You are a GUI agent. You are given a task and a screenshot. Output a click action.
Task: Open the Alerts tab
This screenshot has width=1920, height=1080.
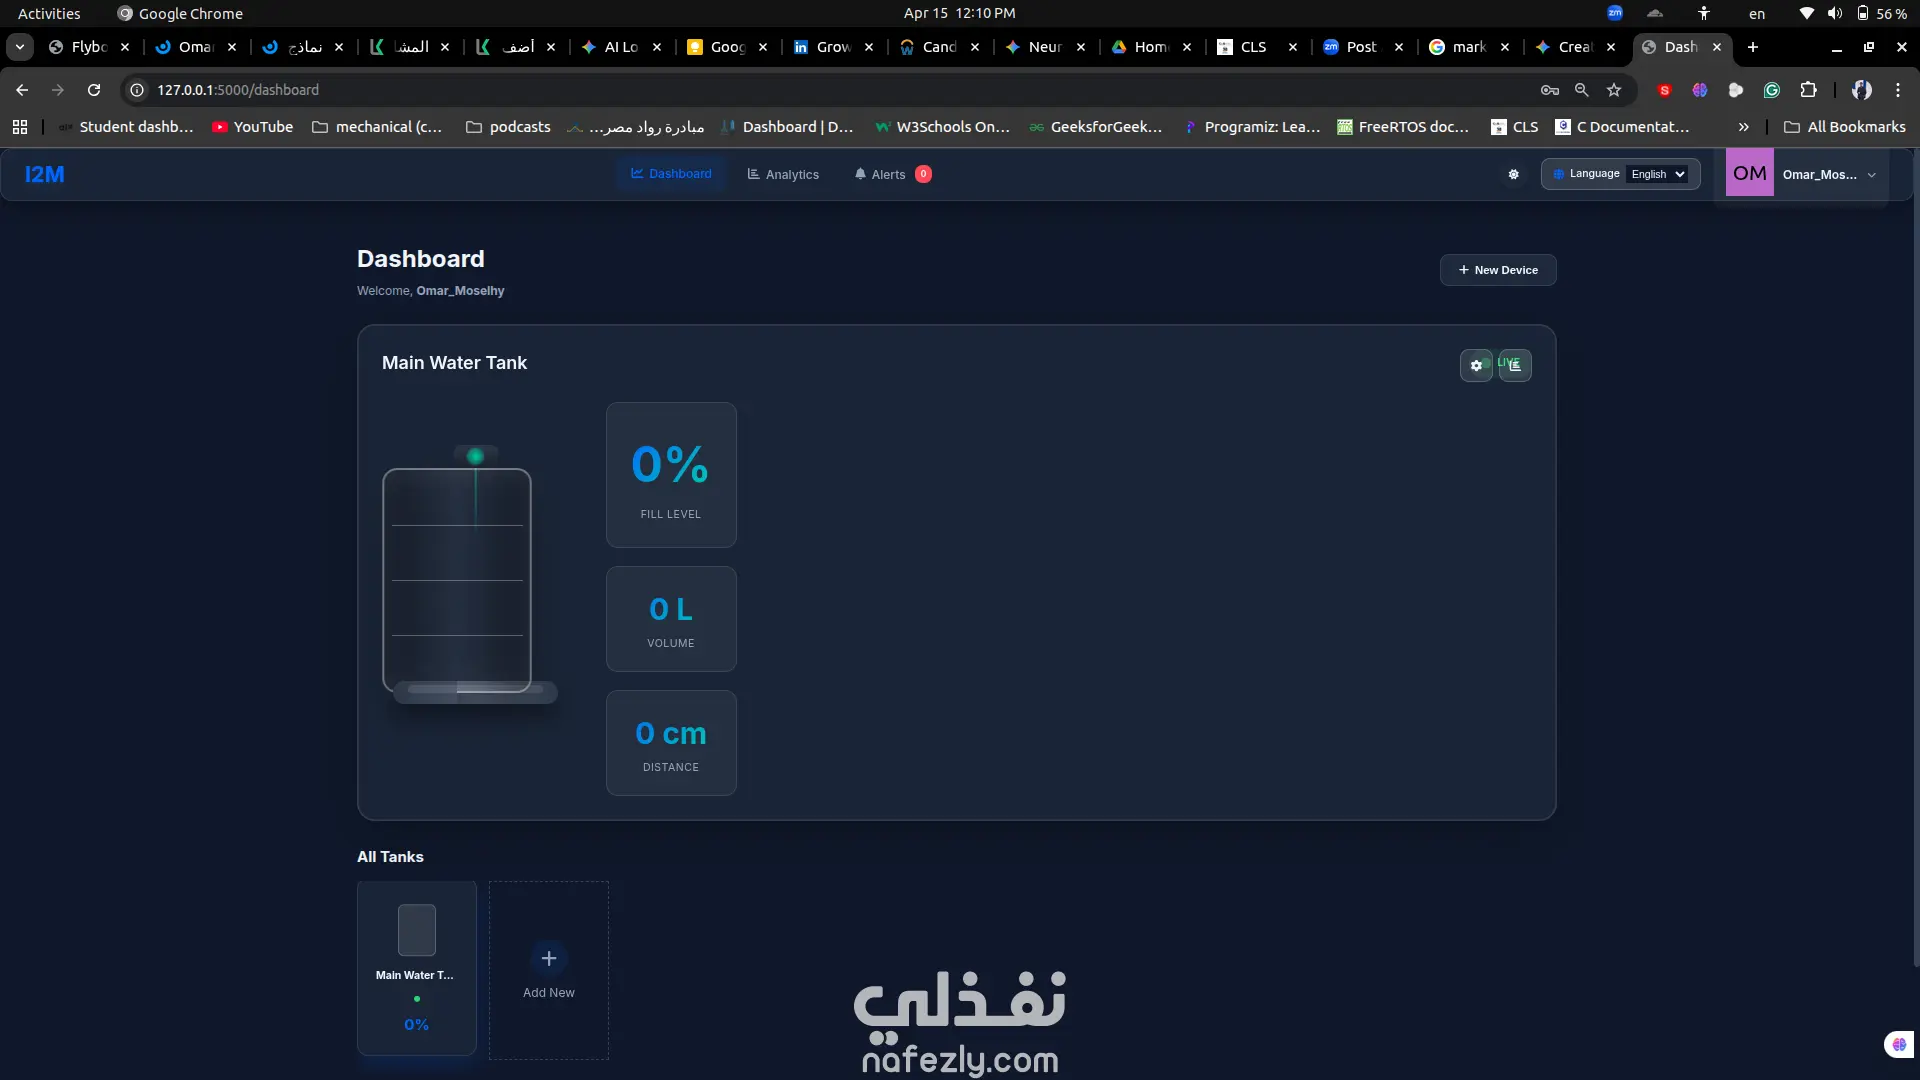tap(880, 174)
